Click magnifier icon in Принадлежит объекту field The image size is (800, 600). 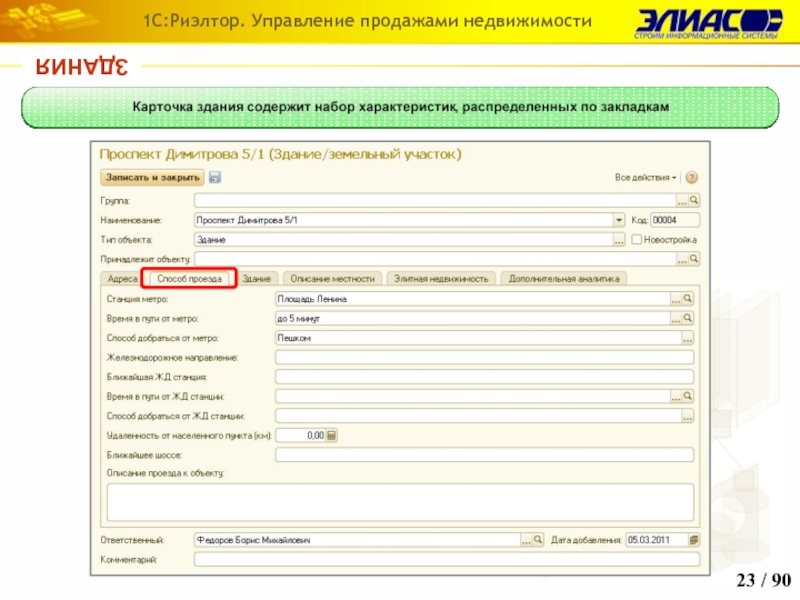693,259
